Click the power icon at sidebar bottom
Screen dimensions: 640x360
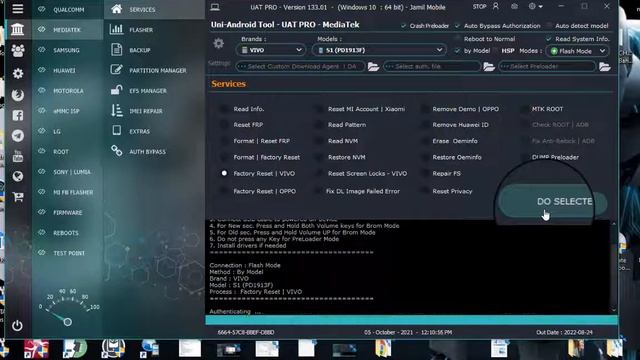coord(17,325)
